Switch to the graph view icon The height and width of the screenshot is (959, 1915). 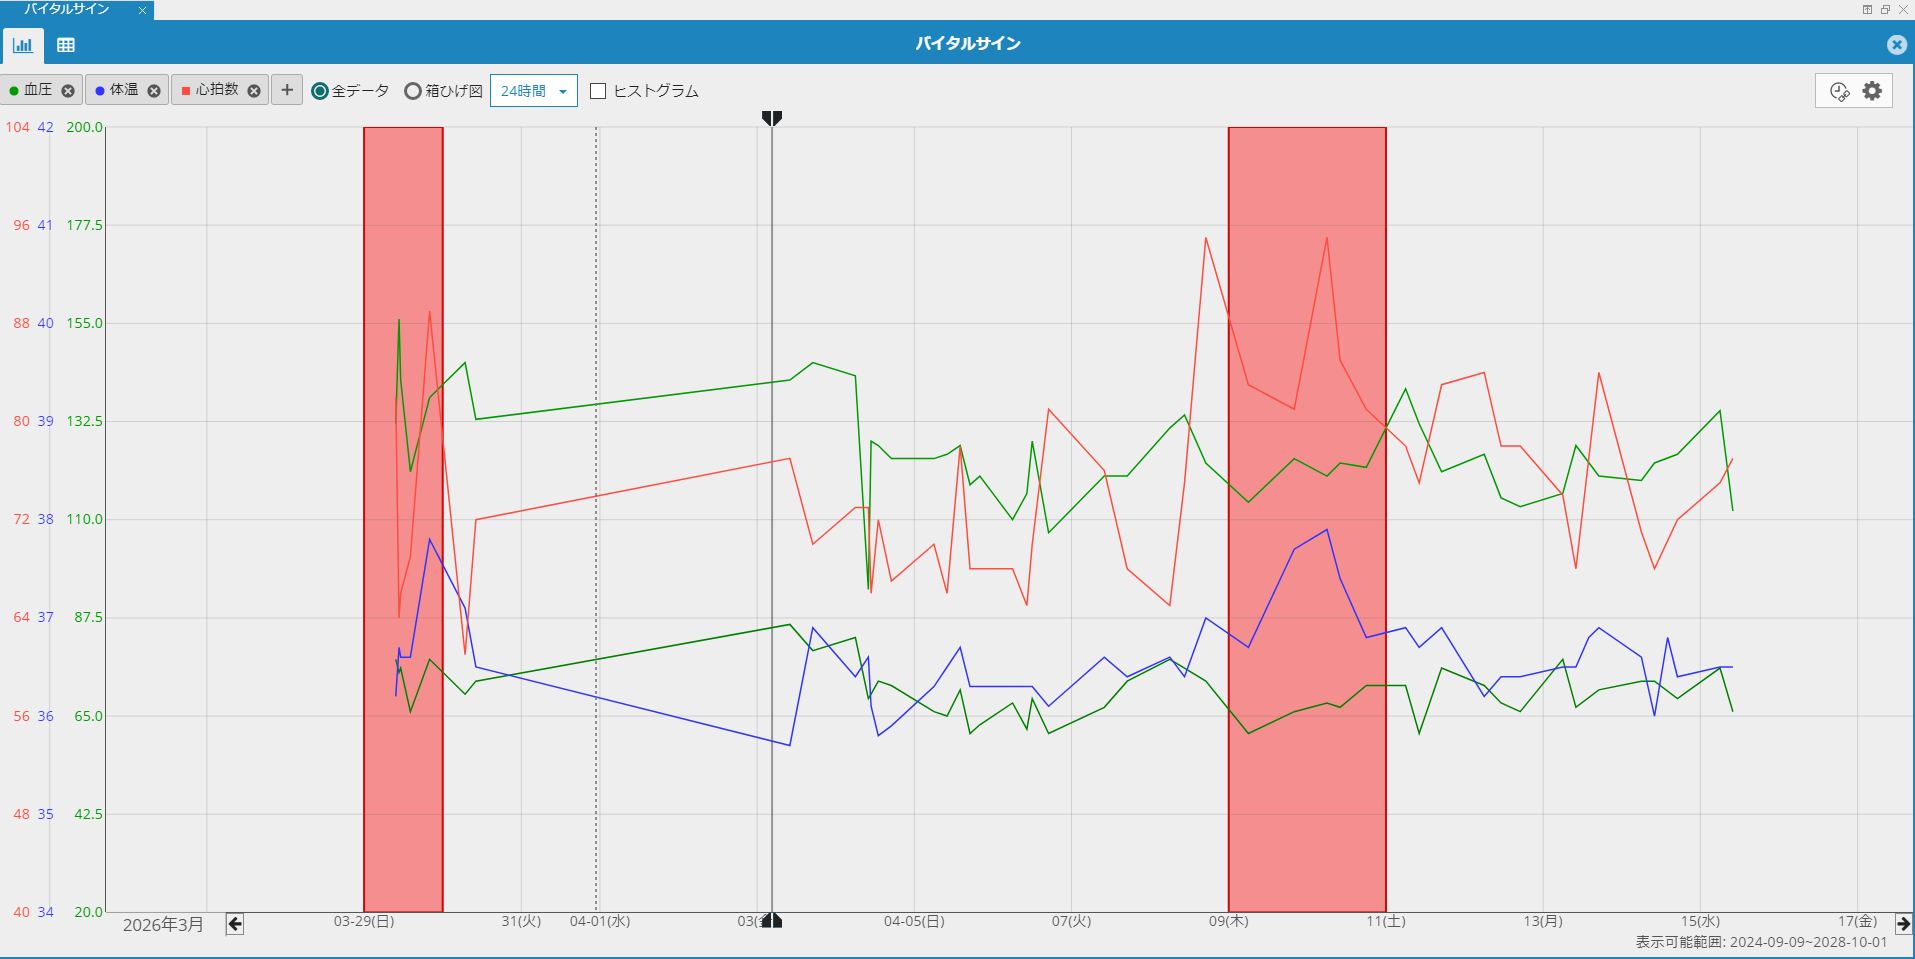pyautogui.click(x=23, y=45)
